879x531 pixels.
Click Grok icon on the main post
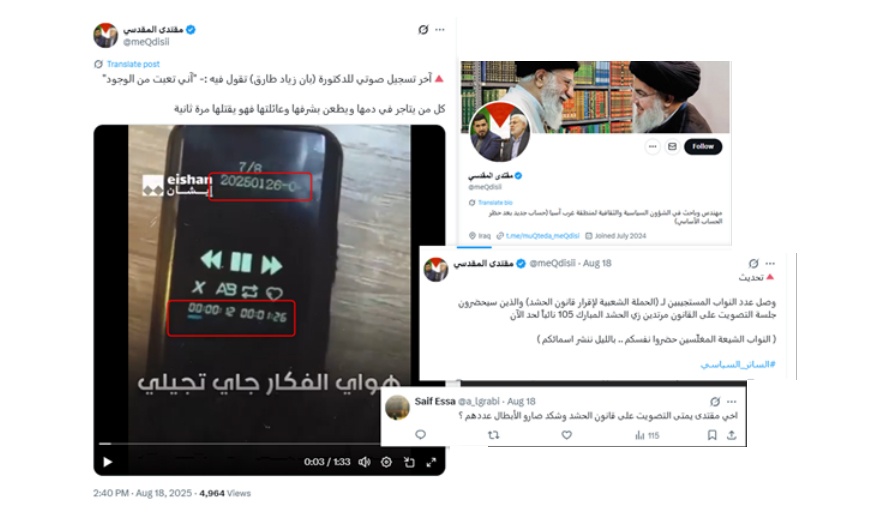pyautogui.click(x=423, y=30)
